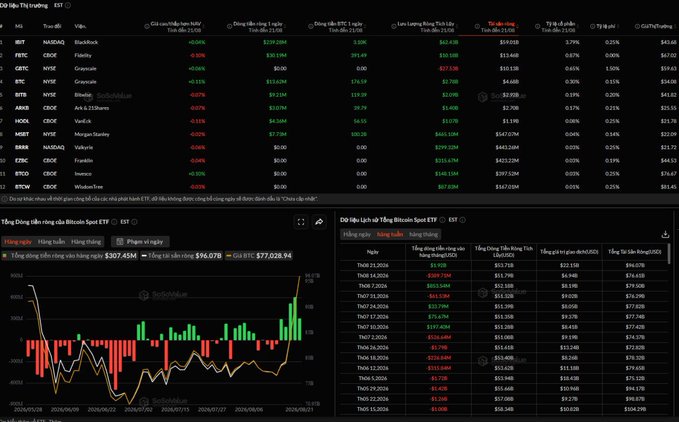
Task: Sort by Tài sản ròng column
Action: coord(518,26)
